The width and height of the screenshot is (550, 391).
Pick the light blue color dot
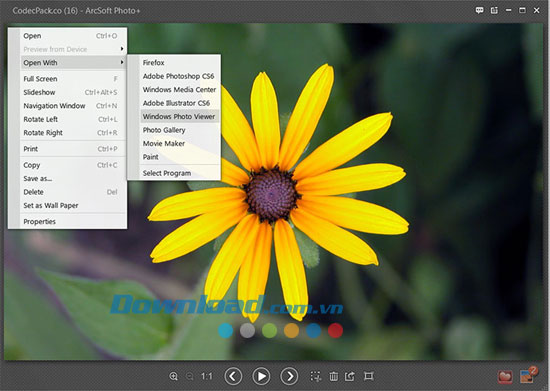pyautogui.click(x=226, y=331)
